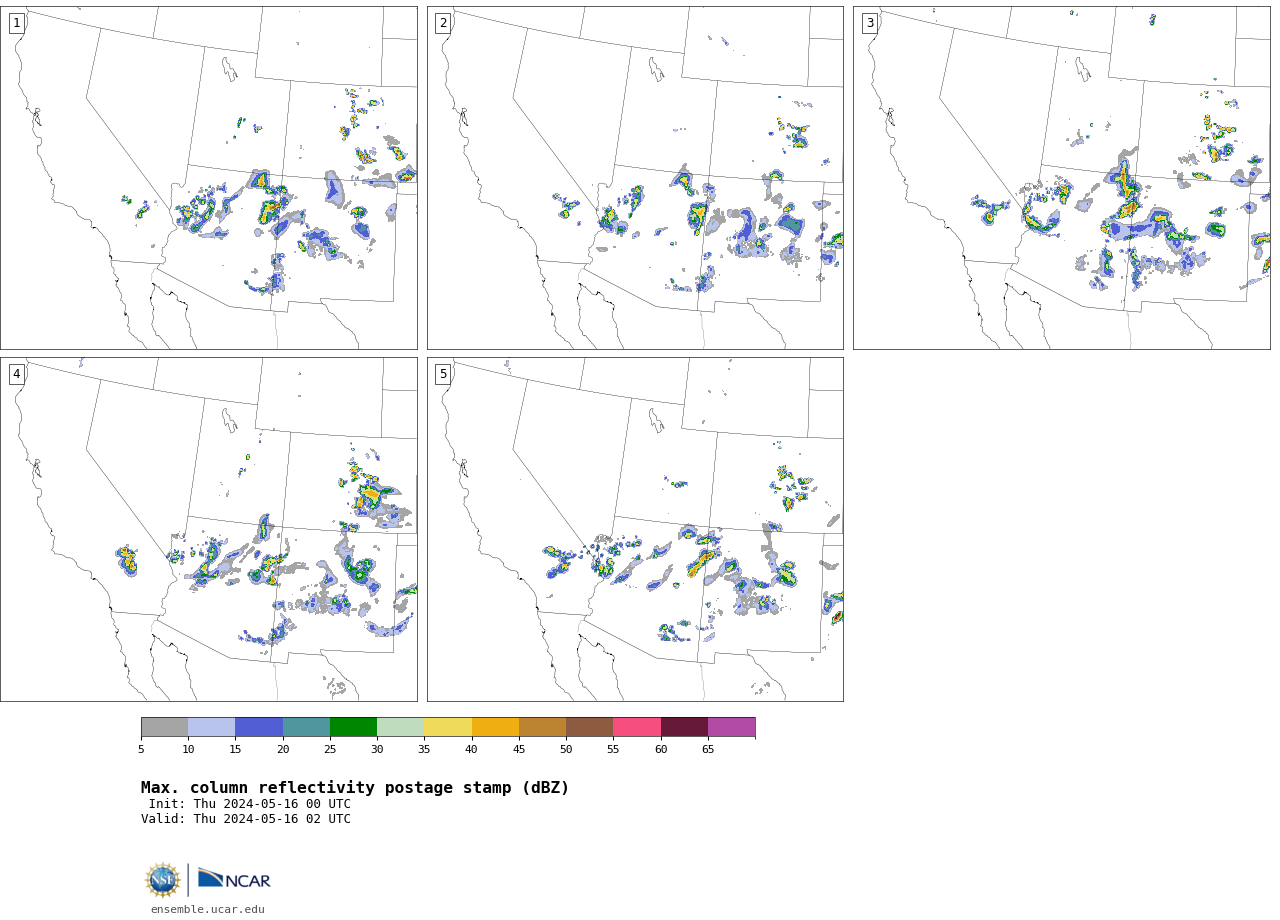Click the colorbar tick label '5'

click(141, 749)
